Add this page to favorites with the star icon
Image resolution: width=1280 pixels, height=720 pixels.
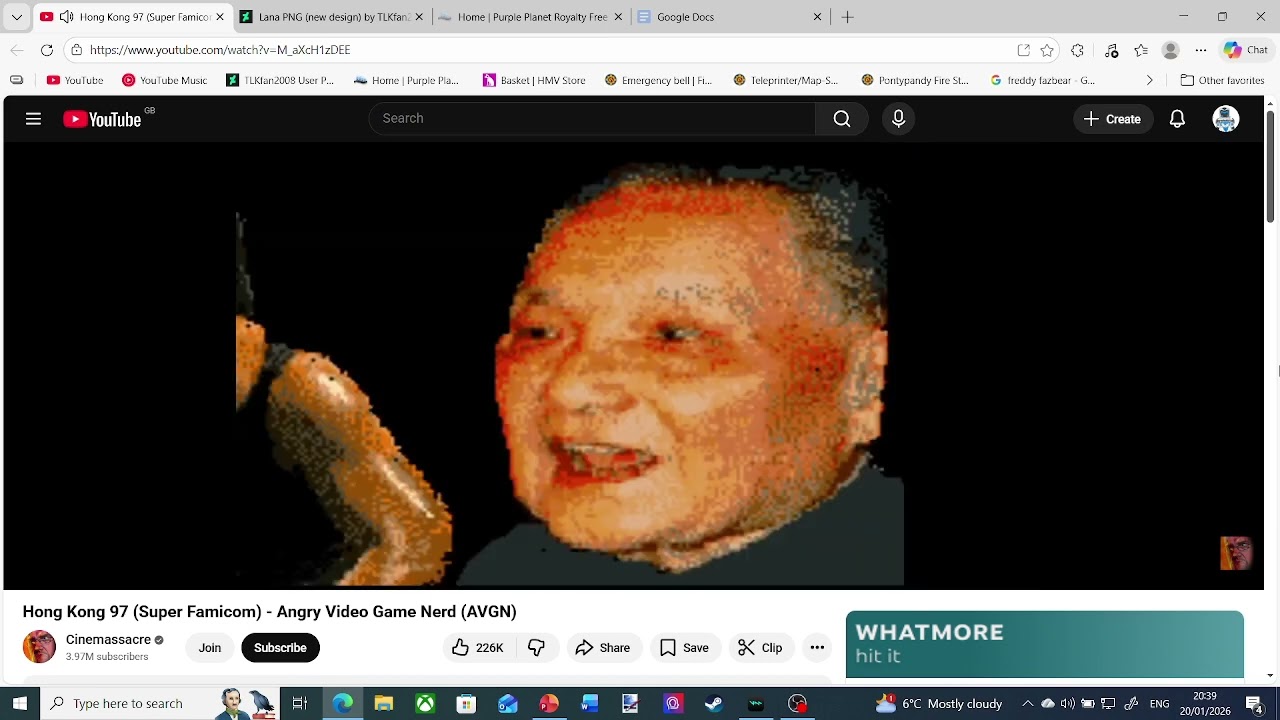coord(1047,50)
